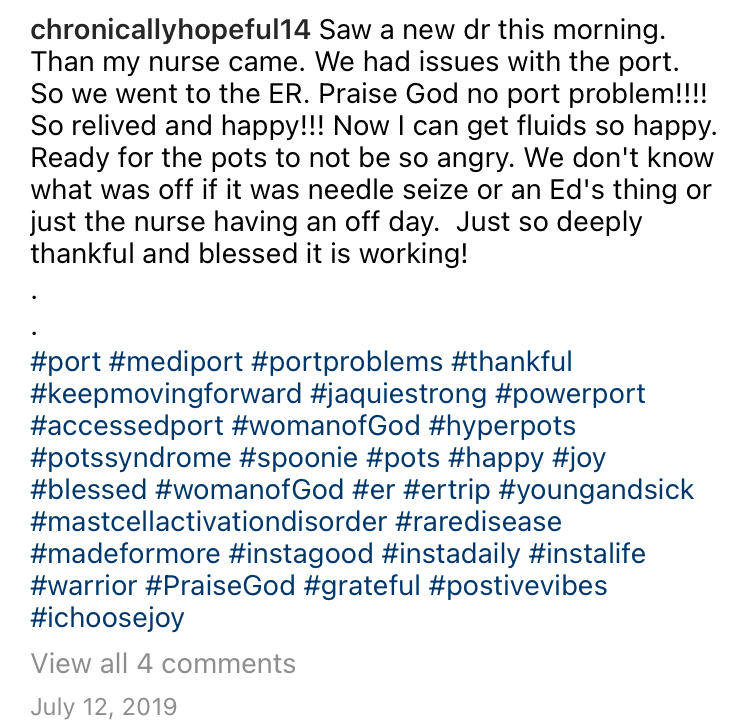Tap the #PraiseGod hashtag
Screen dimensions: 750x728
(x=220, y=585)
